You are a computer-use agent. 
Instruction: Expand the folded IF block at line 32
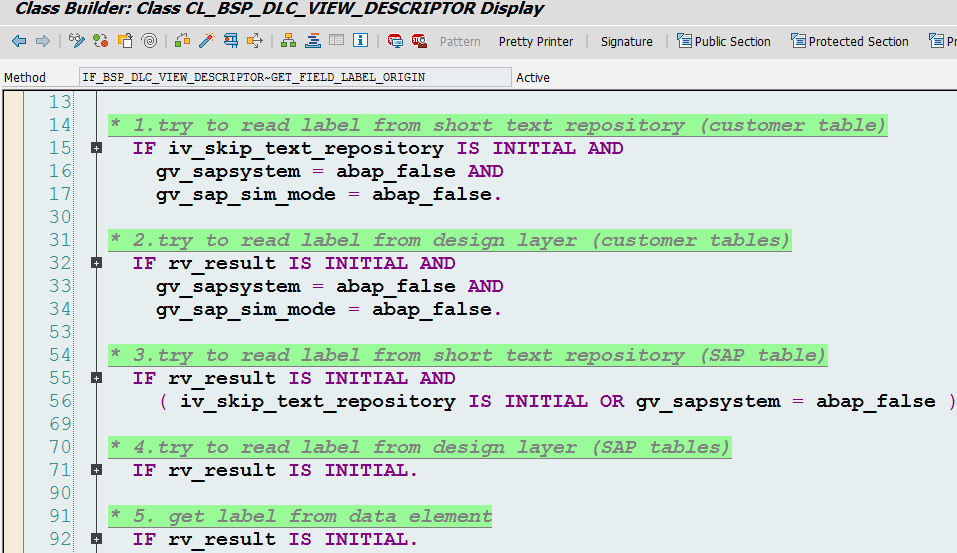pyautogui.click(x=96, y=263)
